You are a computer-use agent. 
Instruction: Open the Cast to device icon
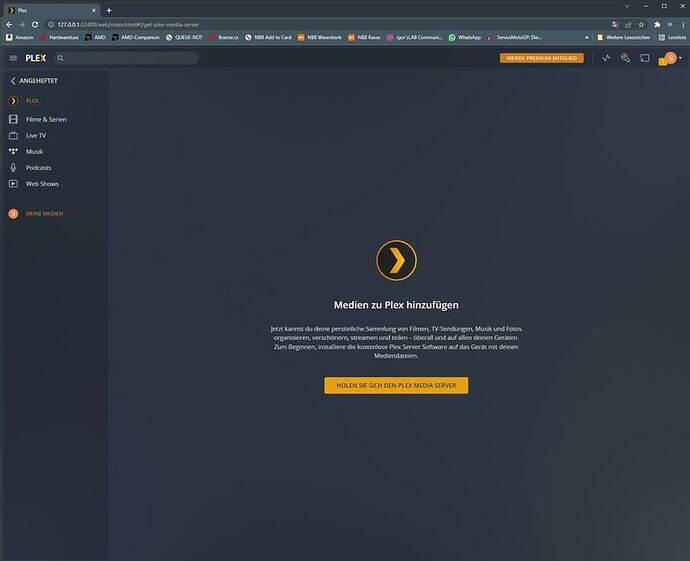tap(645, 58)
